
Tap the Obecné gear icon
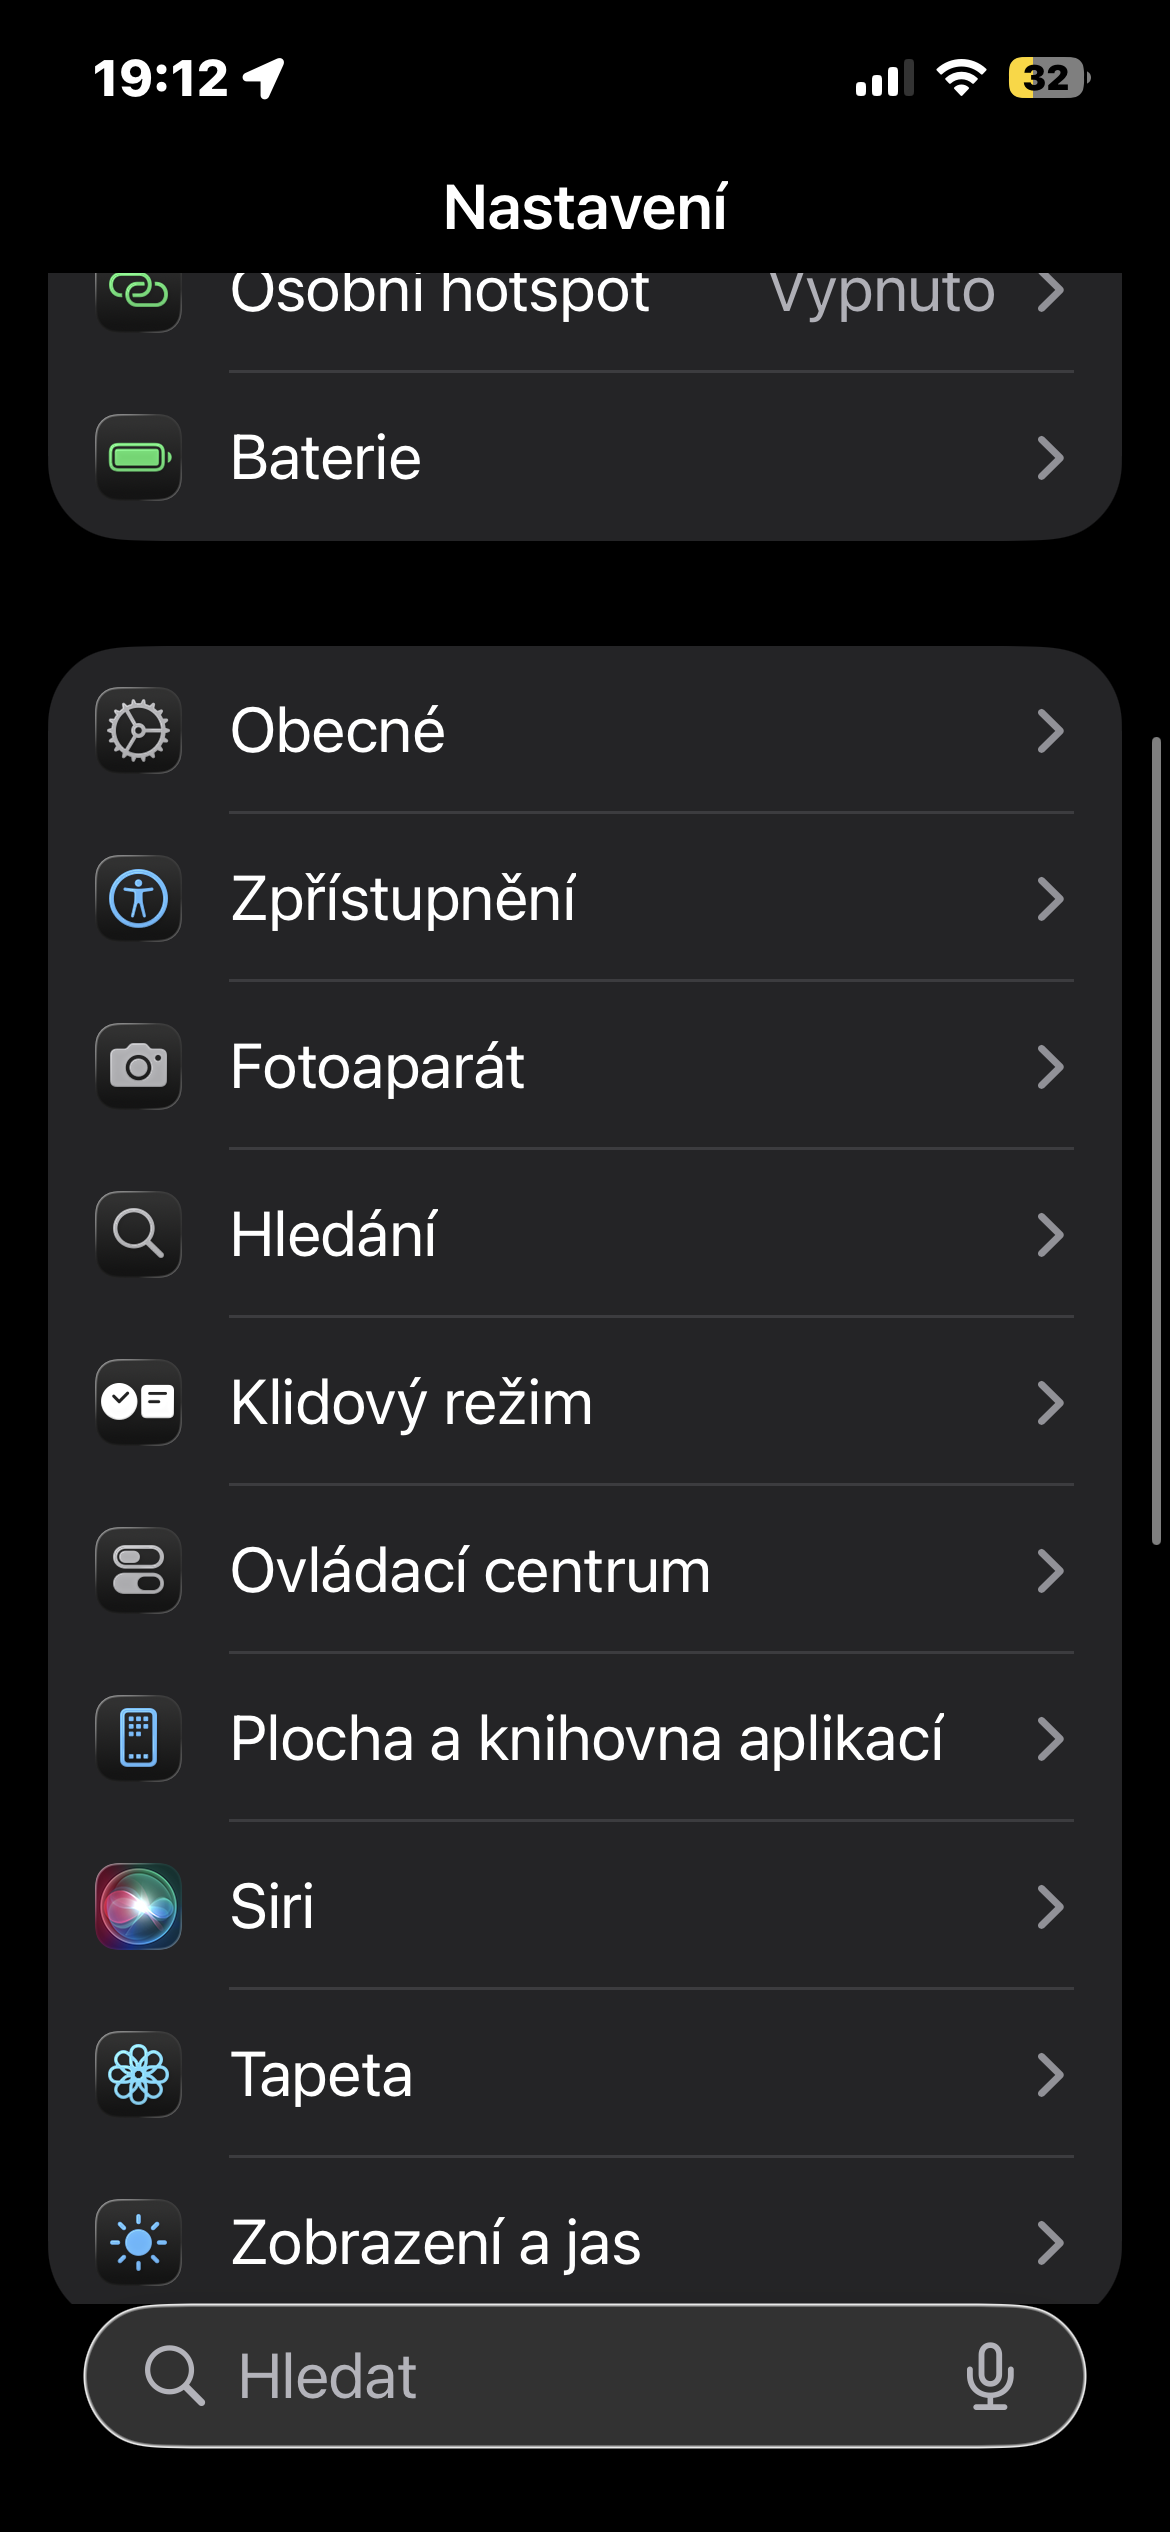pos(138,730)
